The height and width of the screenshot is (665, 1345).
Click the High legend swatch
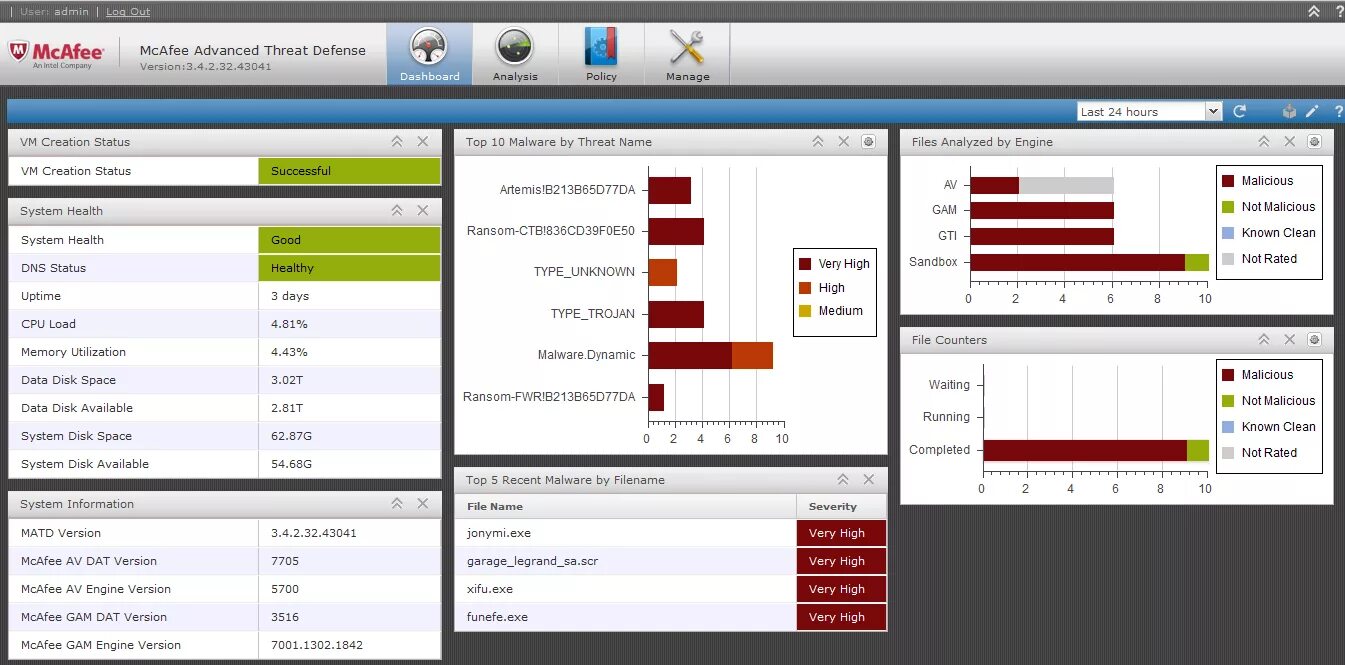coord(805,288)
